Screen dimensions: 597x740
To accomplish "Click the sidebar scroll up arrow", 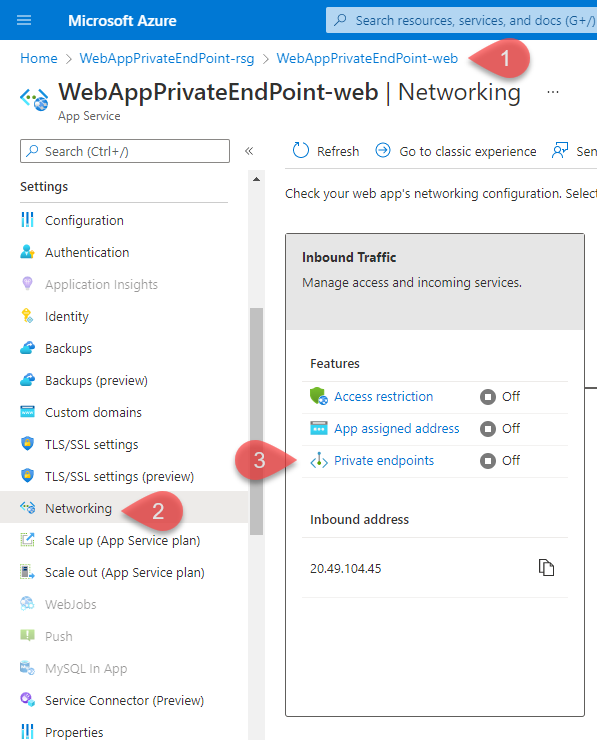I will (256, 179).
